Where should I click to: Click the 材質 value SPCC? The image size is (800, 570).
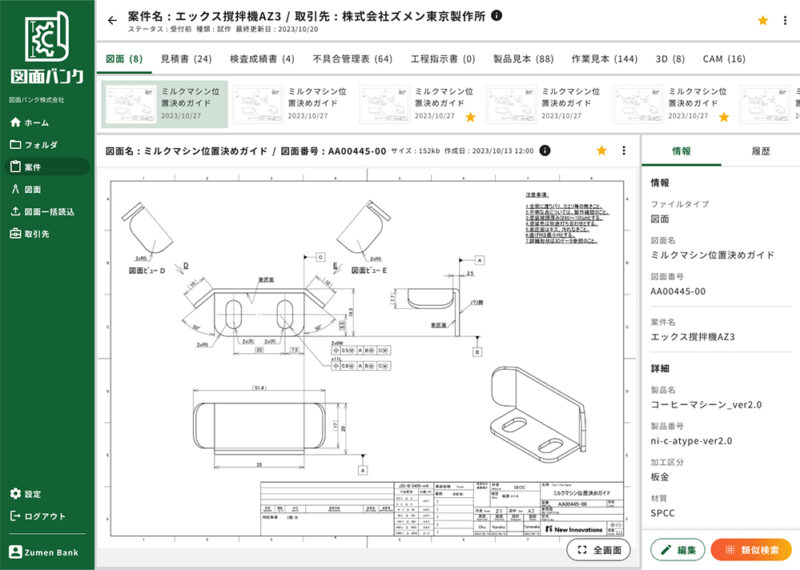coord(662,513)
